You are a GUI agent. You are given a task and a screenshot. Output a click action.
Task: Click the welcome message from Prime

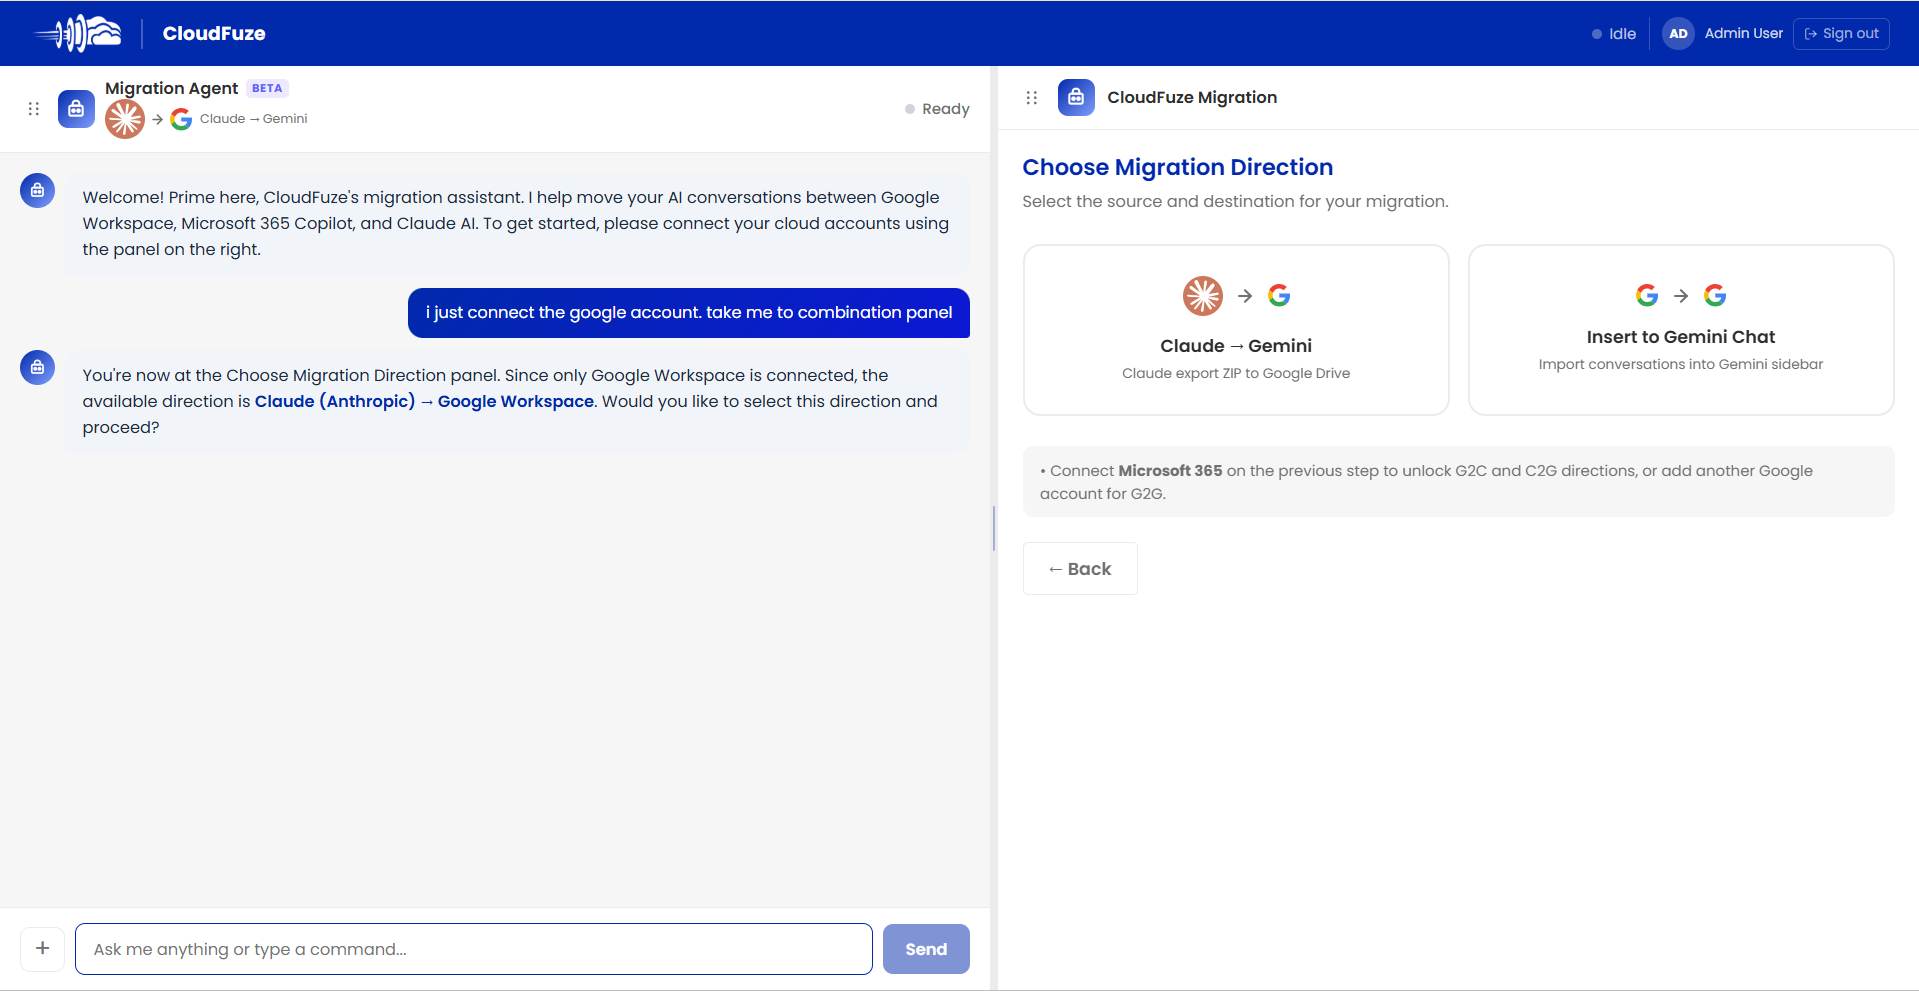pyautogui.click(x=517, y=223)
